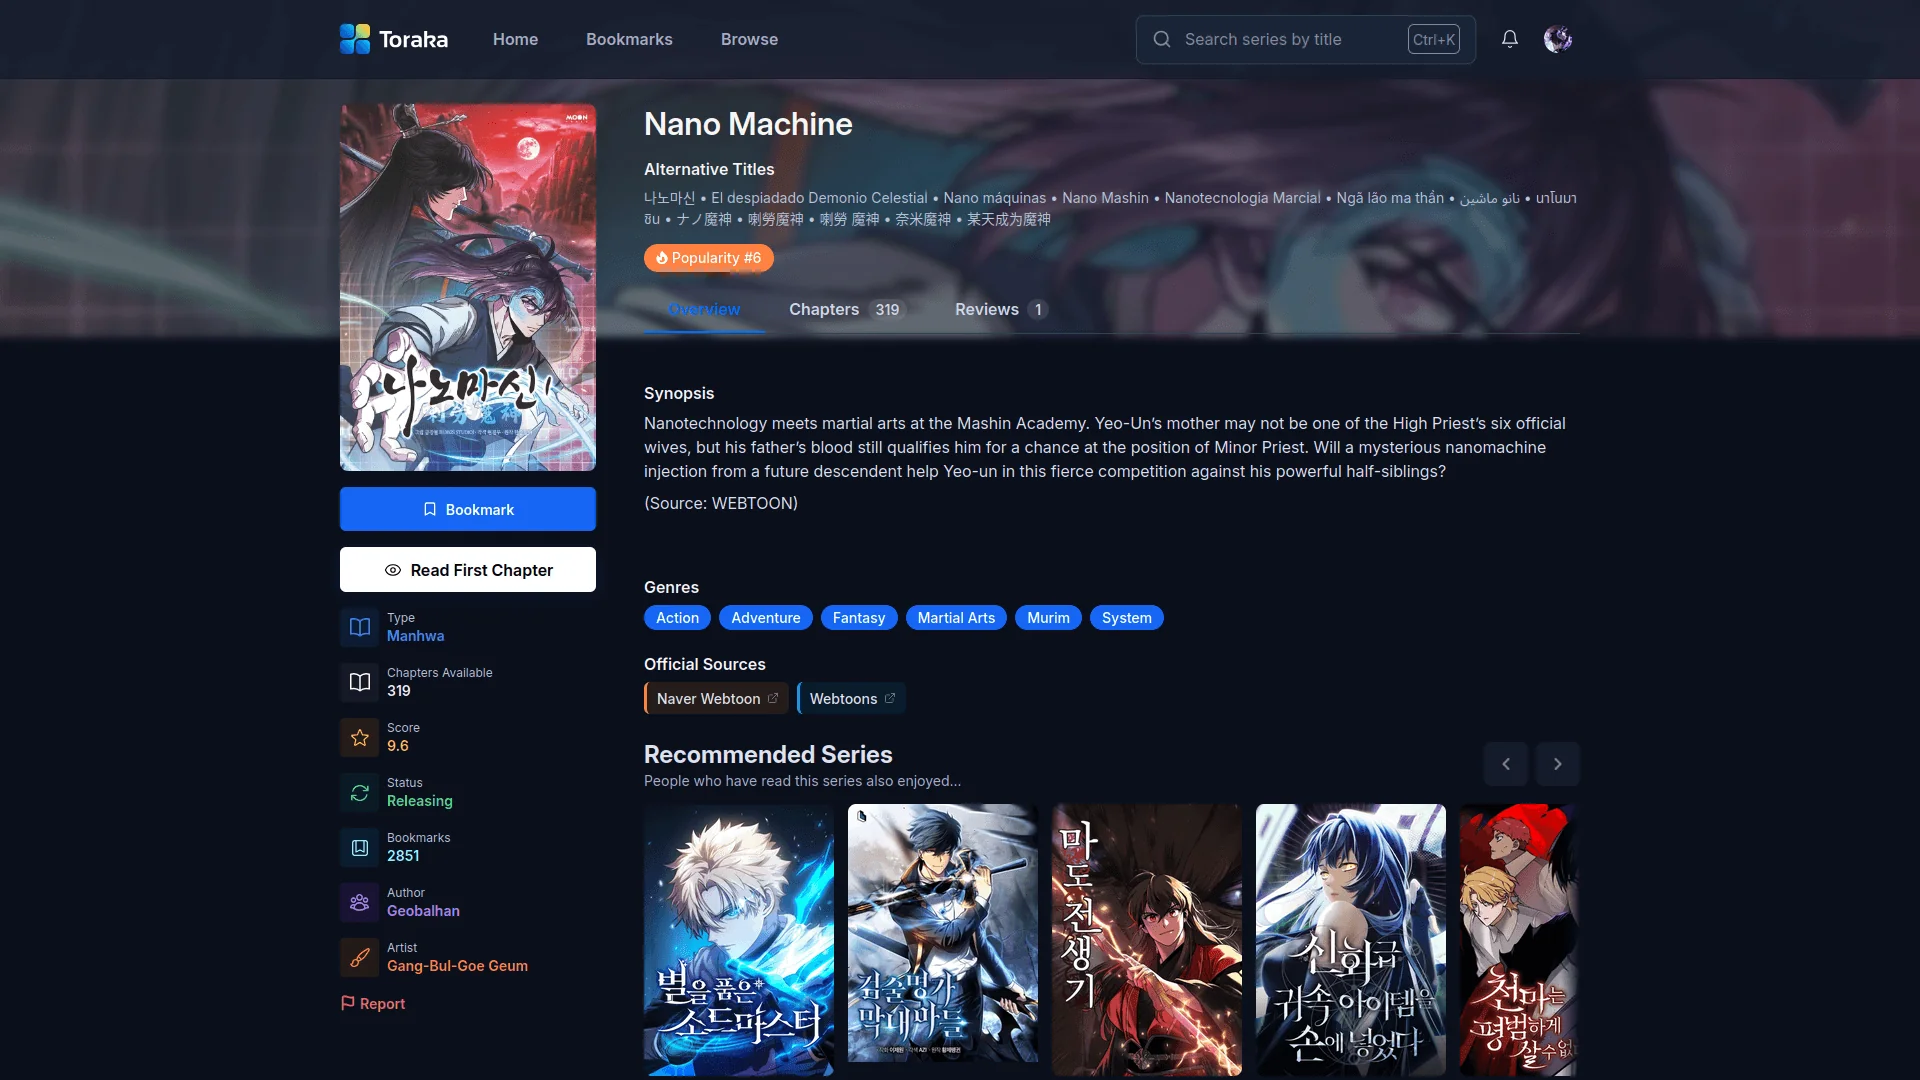Screen dimensions: 1920x1080
Task: Go to Home page
Action: click(x=515, y=39)
